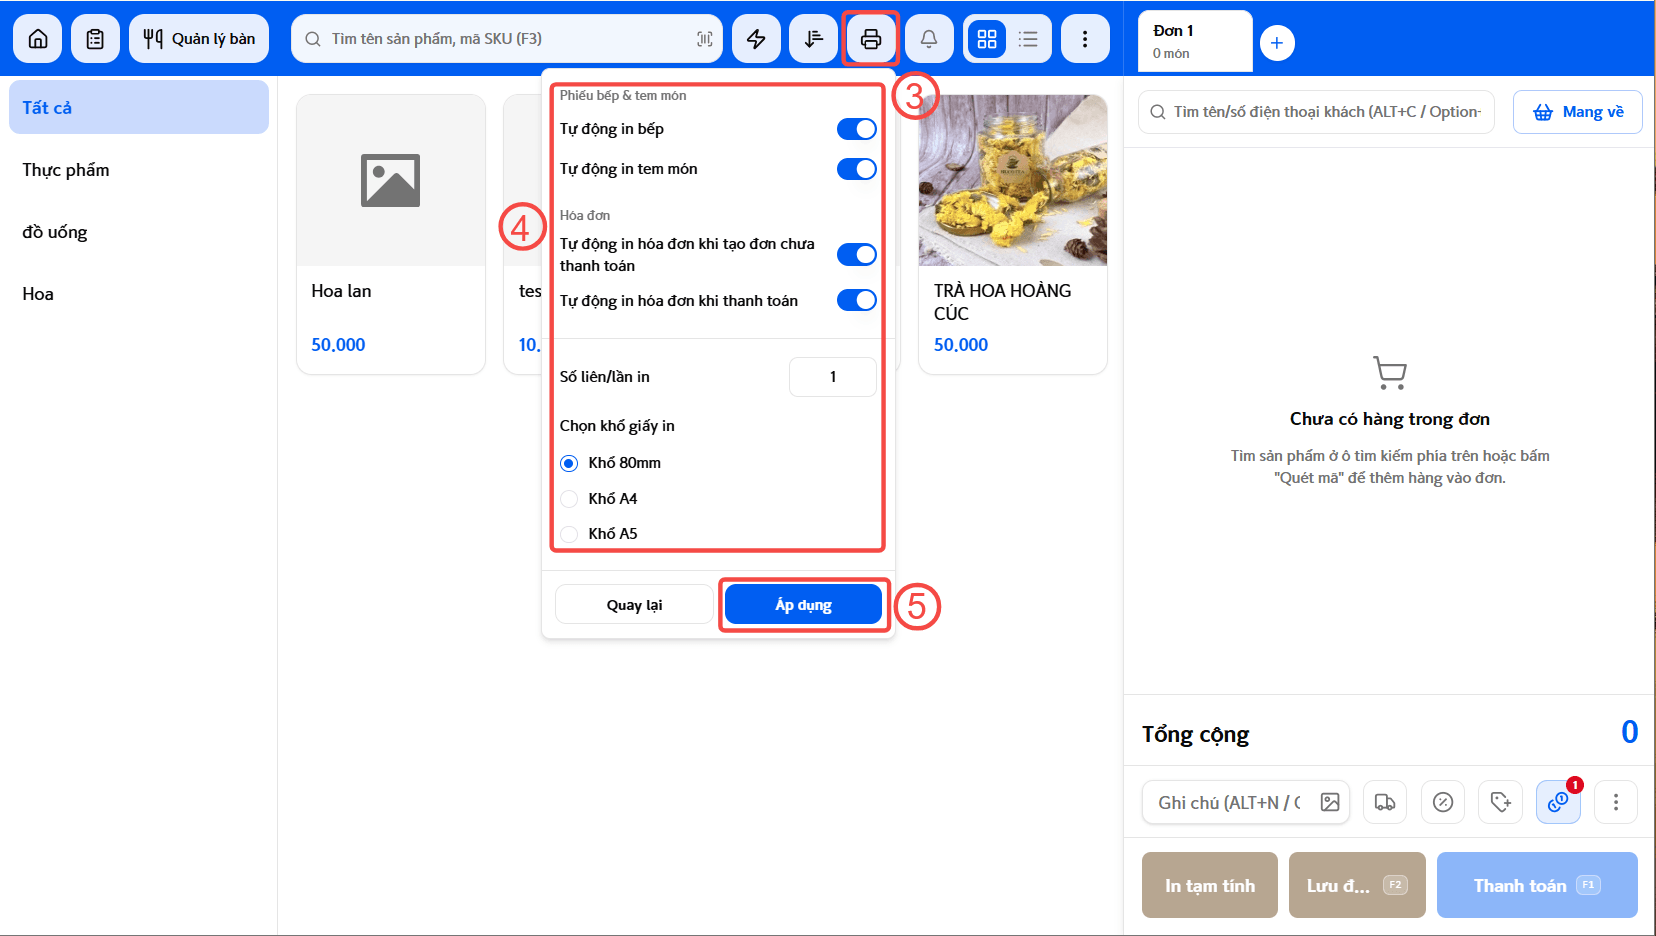The width and height of the screenshot is (1656, 936).
Task: Switch to grid view of products
Action: click(x=987, y=39)
